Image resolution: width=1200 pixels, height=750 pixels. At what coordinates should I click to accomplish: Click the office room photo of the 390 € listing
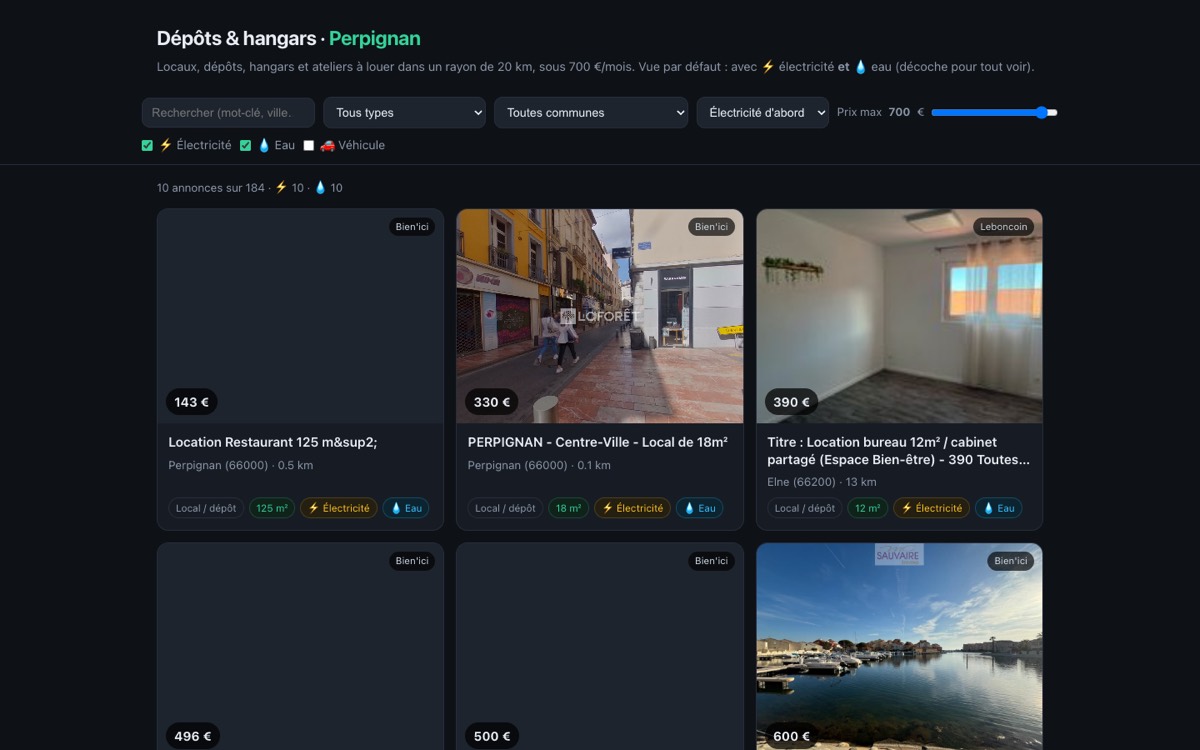tap(900, 316)
